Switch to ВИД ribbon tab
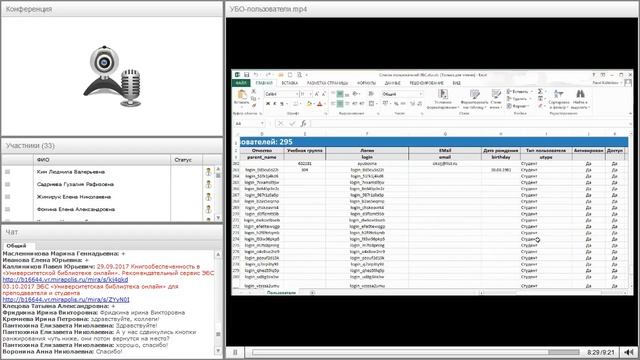The image size is (640, 360). pos(457,83)
